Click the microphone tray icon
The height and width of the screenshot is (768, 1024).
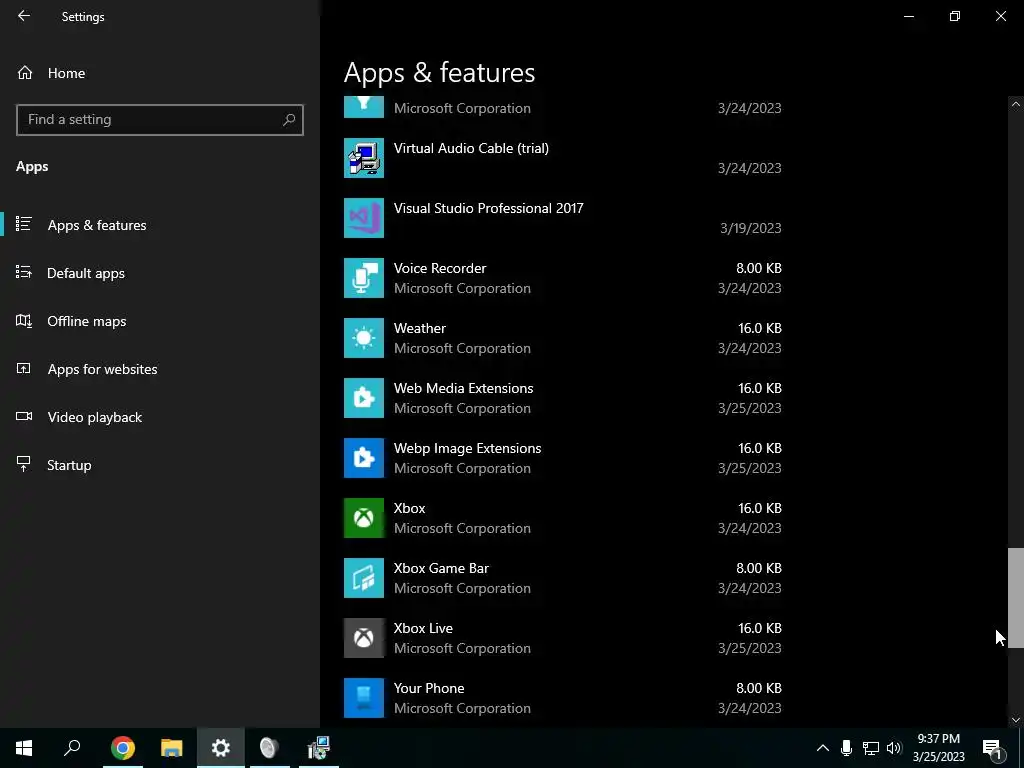pos(846,748)
